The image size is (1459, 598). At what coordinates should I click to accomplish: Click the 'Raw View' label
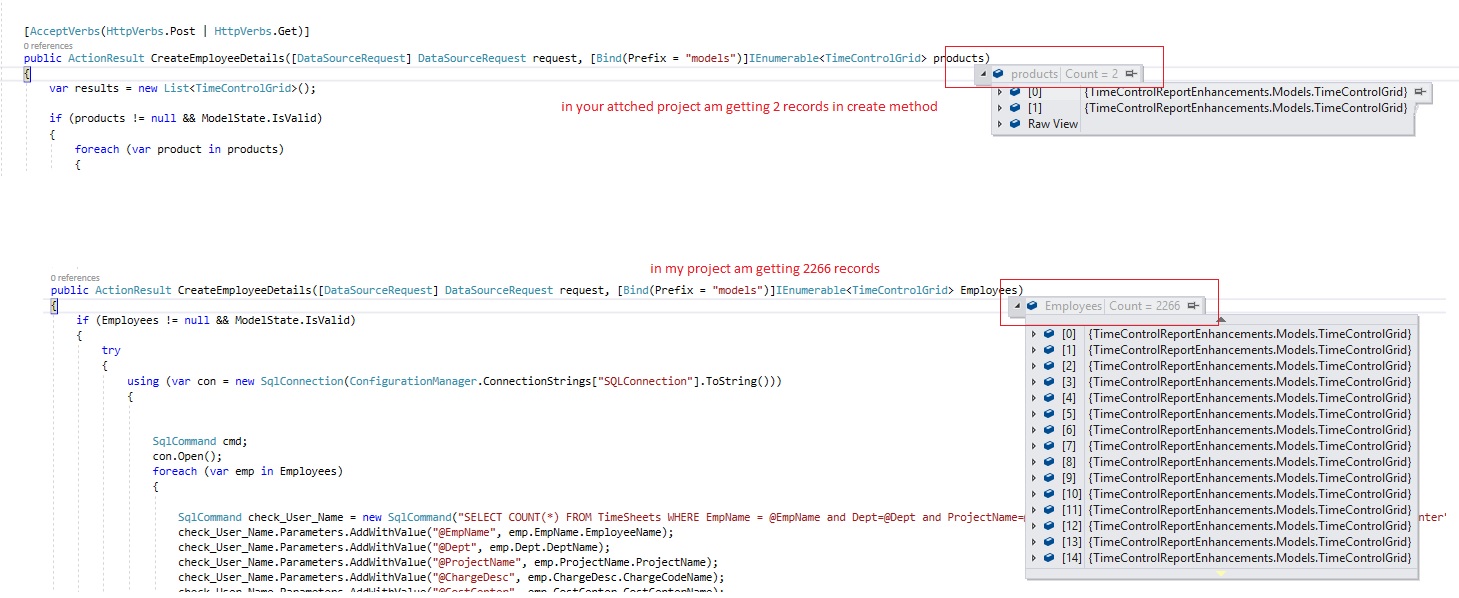[1053, 124]
